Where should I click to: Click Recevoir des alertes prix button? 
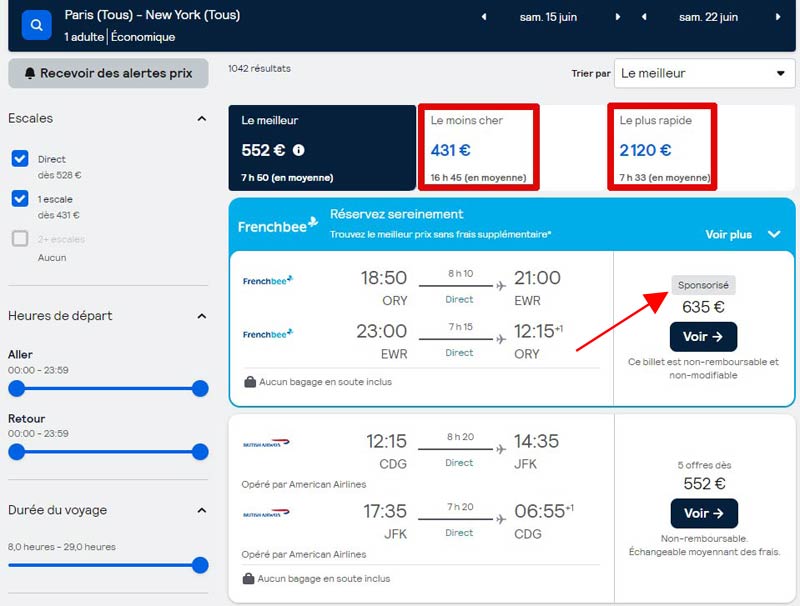108,73
